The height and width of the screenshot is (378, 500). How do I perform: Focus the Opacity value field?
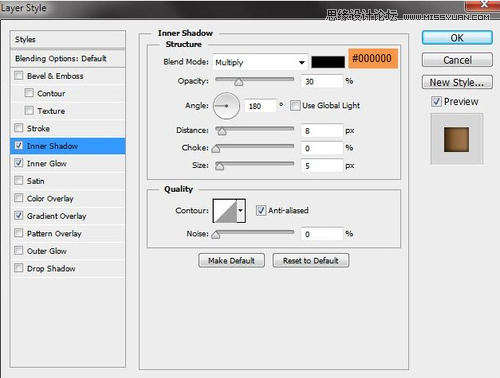click(x=322, y=81)
